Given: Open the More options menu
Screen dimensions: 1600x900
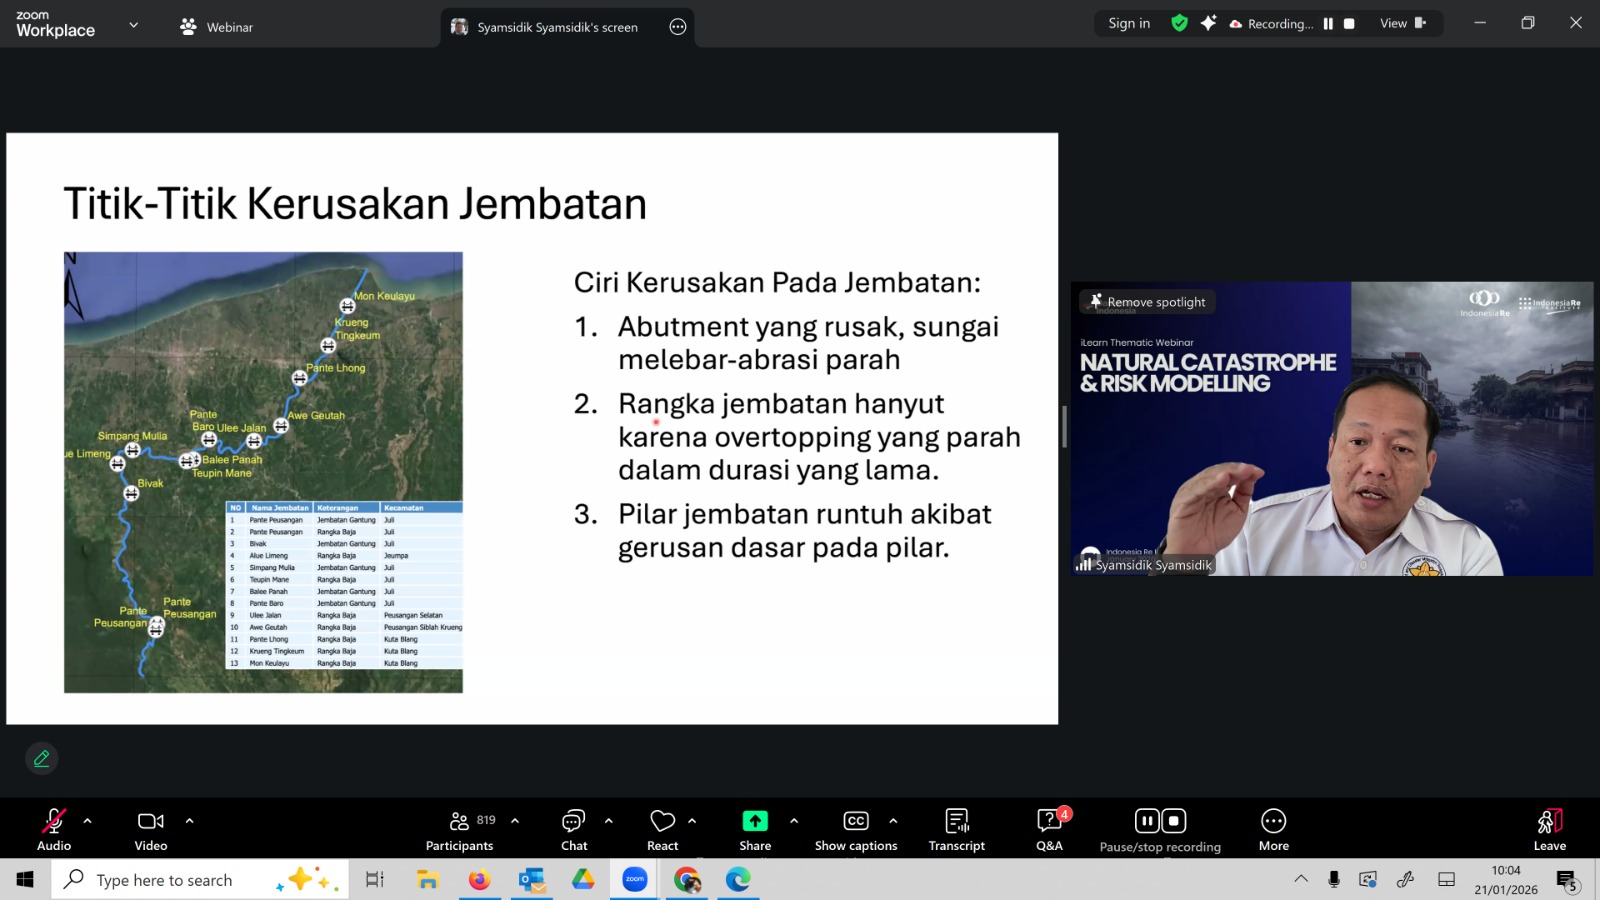Looking at the screenshot, I should (x=1273, y=830).
